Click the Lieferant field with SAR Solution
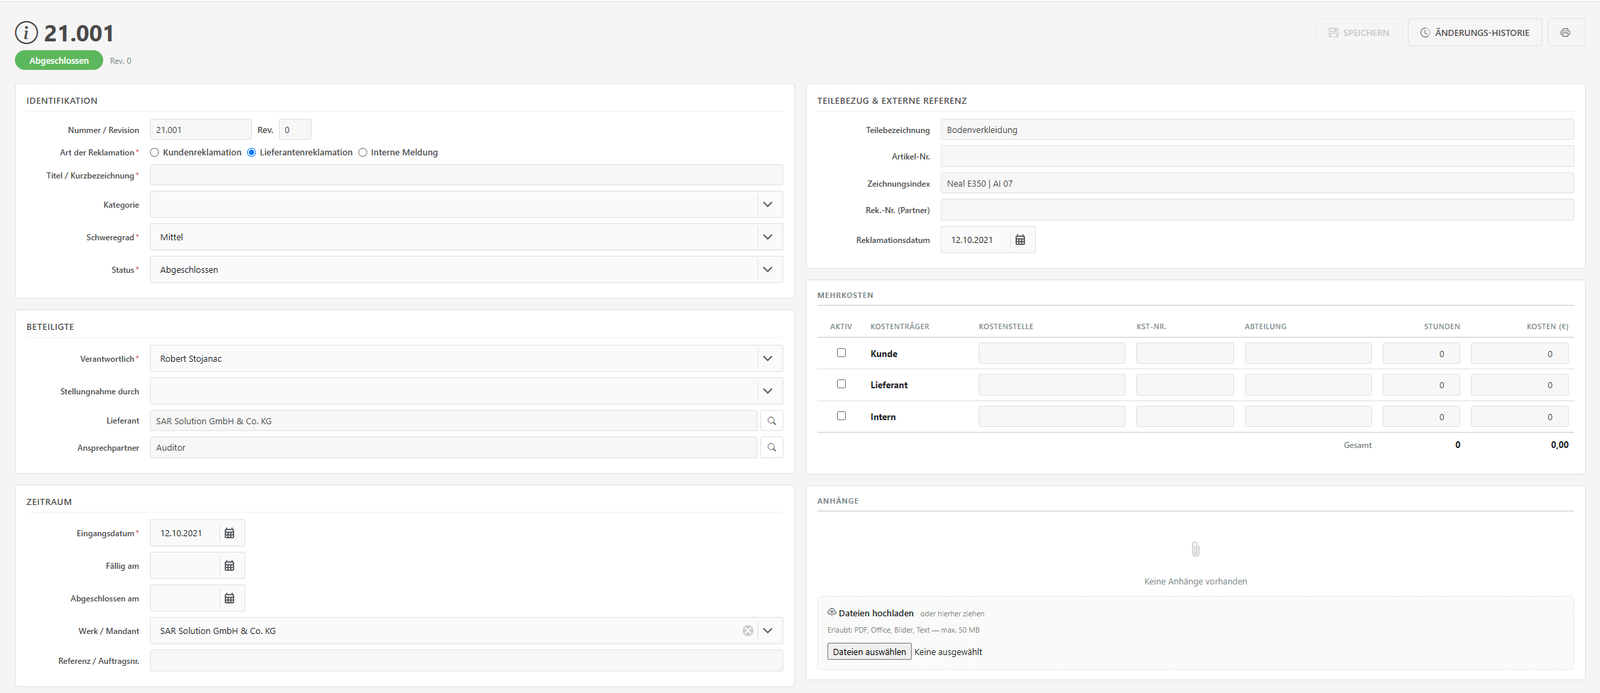 click(453, 421)
